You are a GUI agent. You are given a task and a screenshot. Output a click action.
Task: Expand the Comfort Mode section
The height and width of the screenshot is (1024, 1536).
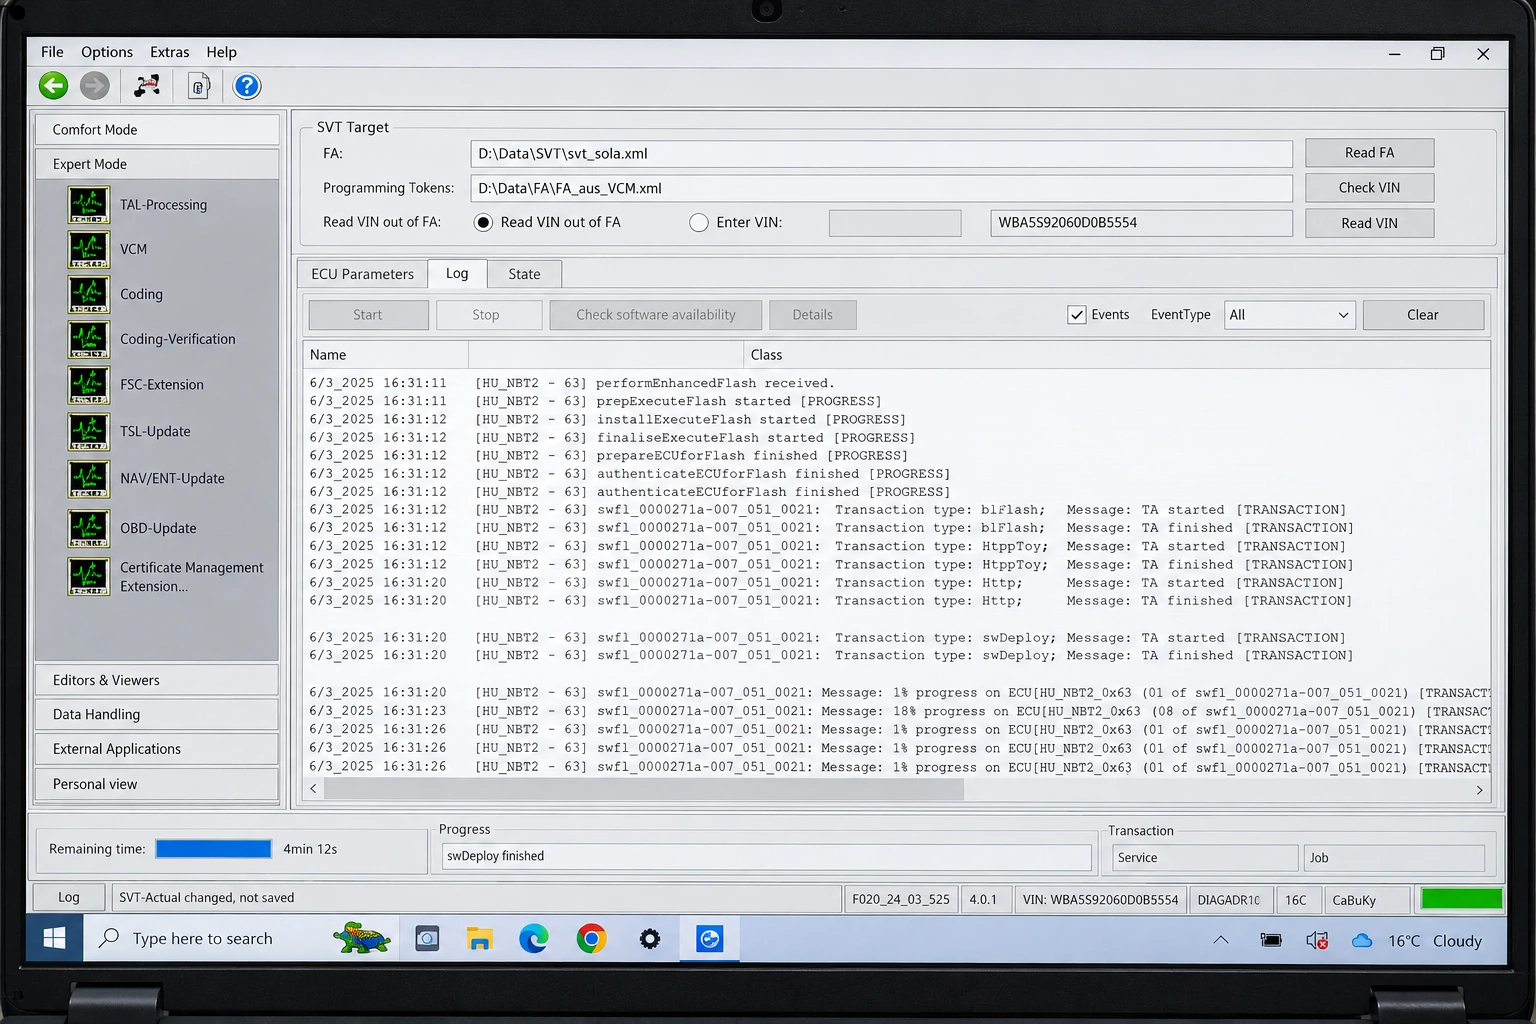point(157,130)
